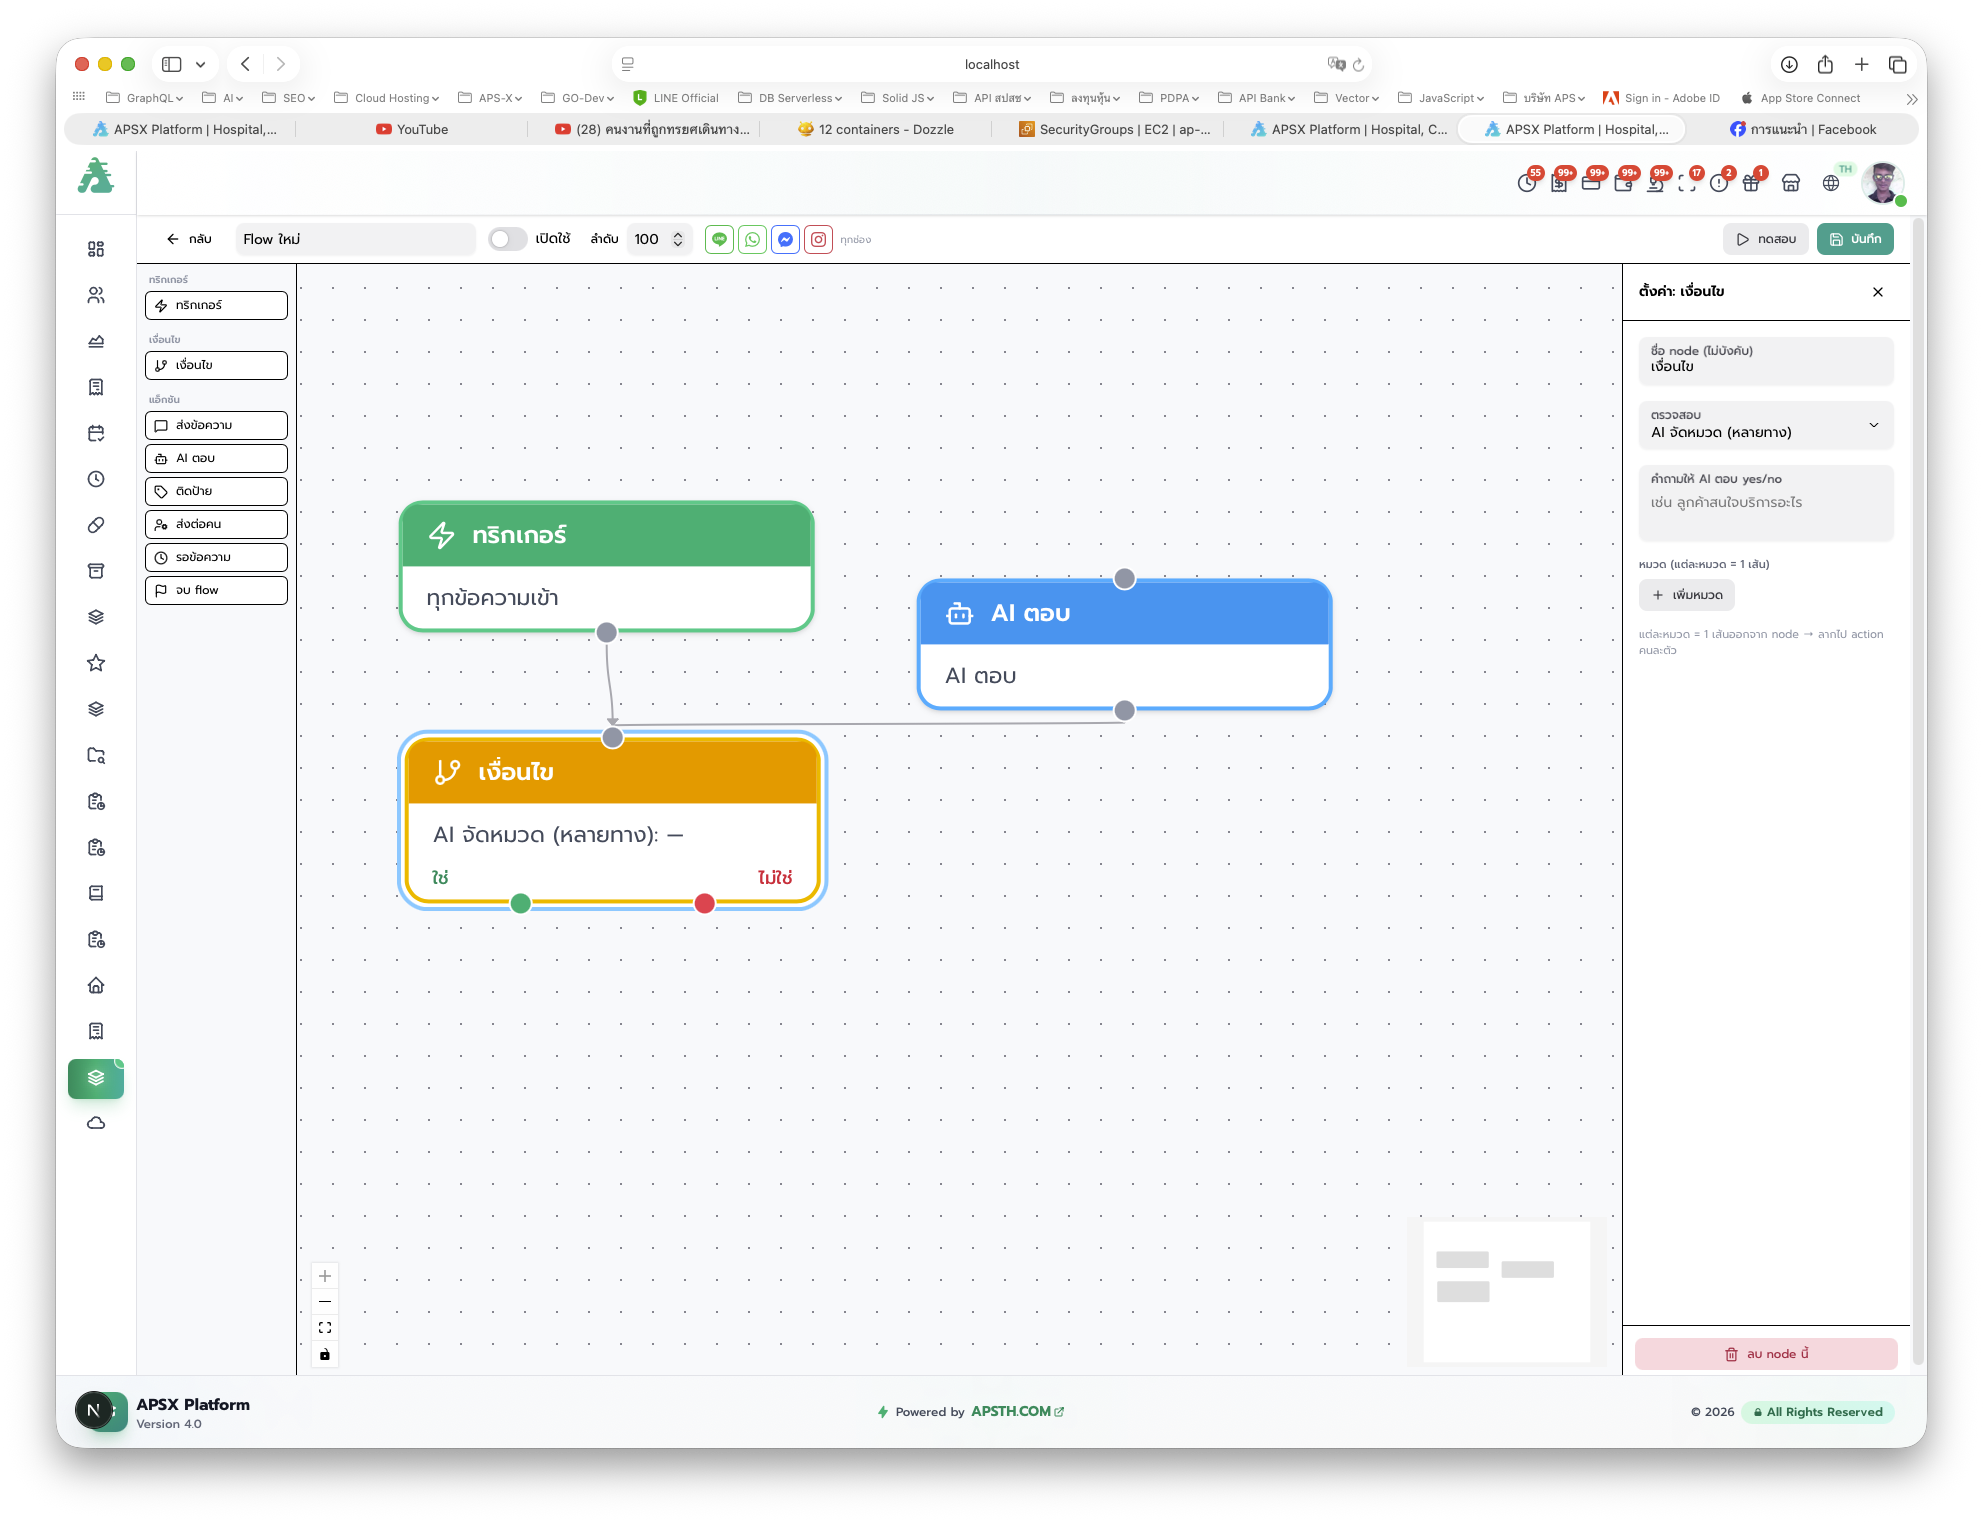Open the gift icon in header
The width and height of the screenshot is (1983, 1522).
click(1751, 183)
